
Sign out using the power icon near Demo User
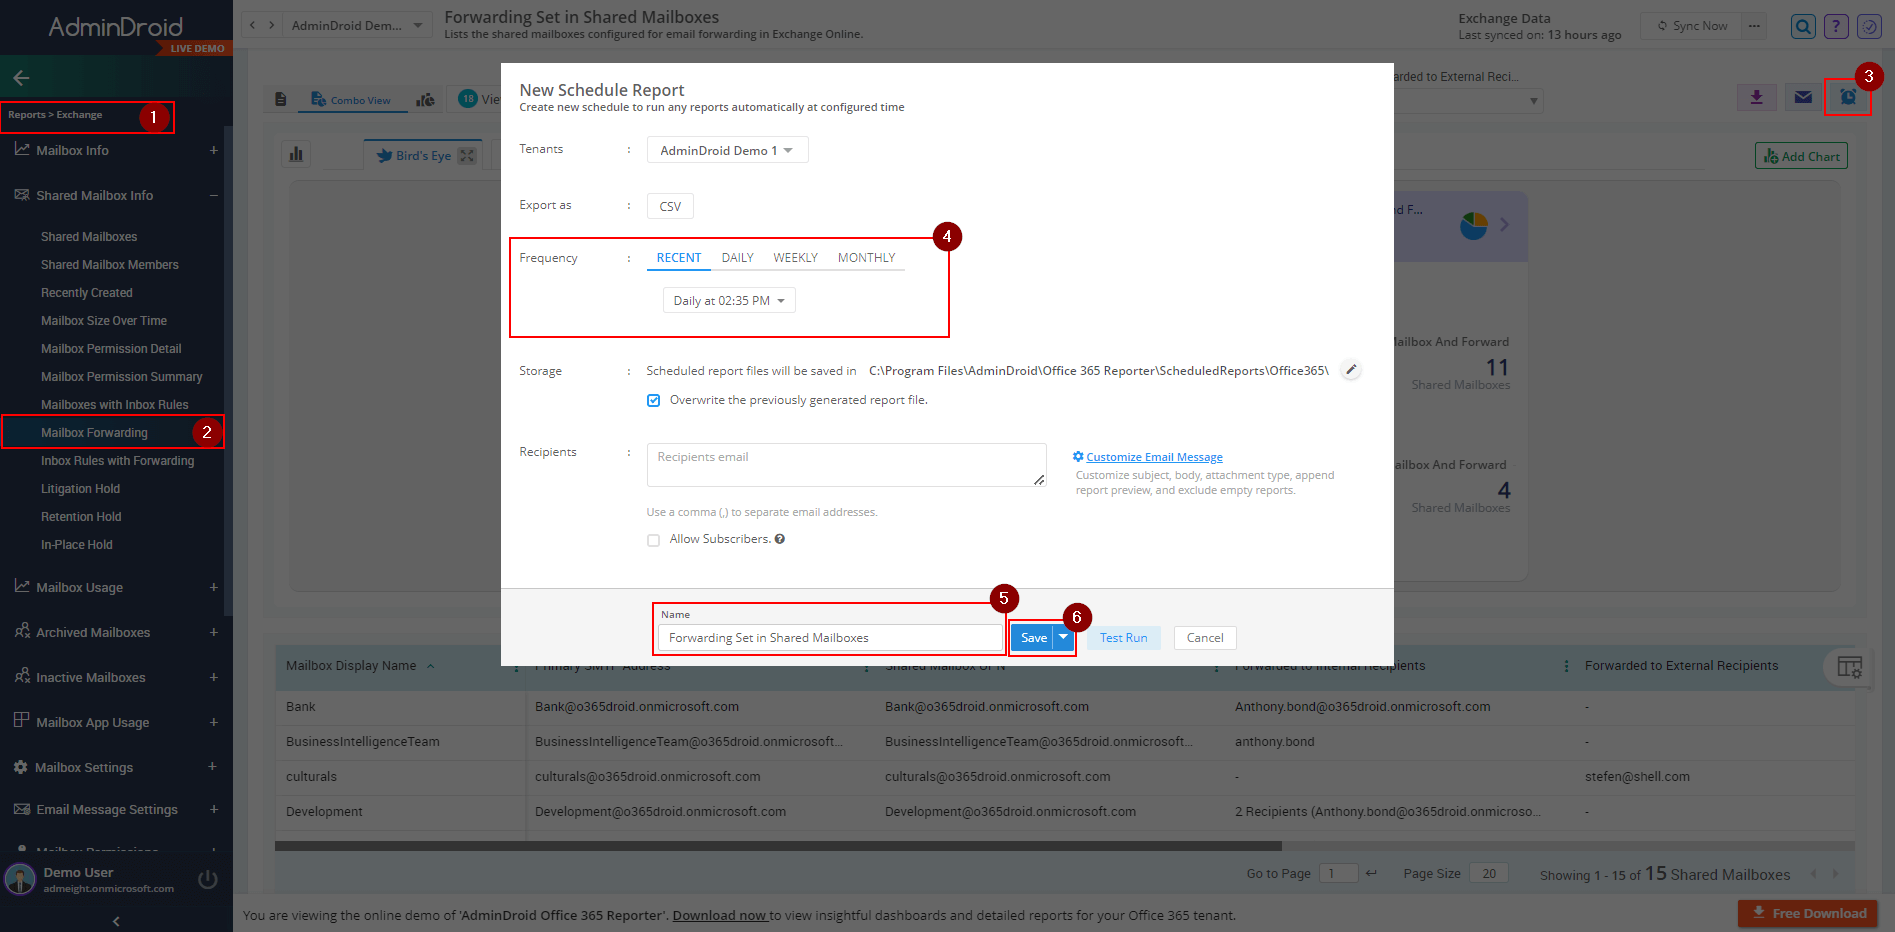[207, 879]
